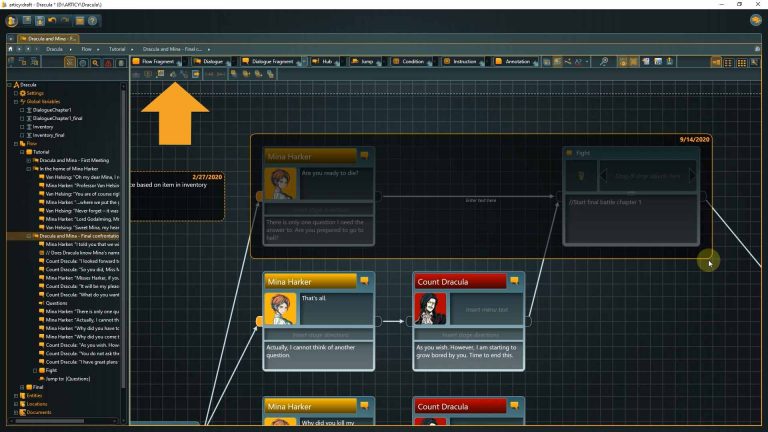Image resolution: width=768 pixels, height=432 pixels.
Task: Open the breadcrumb arrow after Dracula
Action: click(71, 49)
